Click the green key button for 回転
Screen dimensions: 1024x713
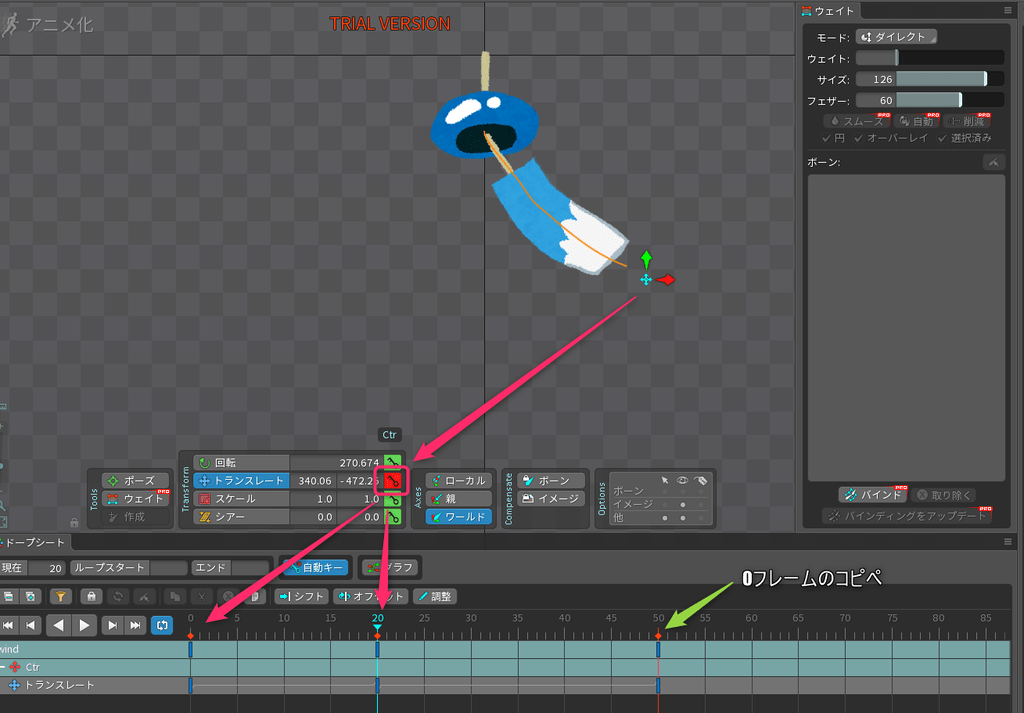click(x=392, y=462)
